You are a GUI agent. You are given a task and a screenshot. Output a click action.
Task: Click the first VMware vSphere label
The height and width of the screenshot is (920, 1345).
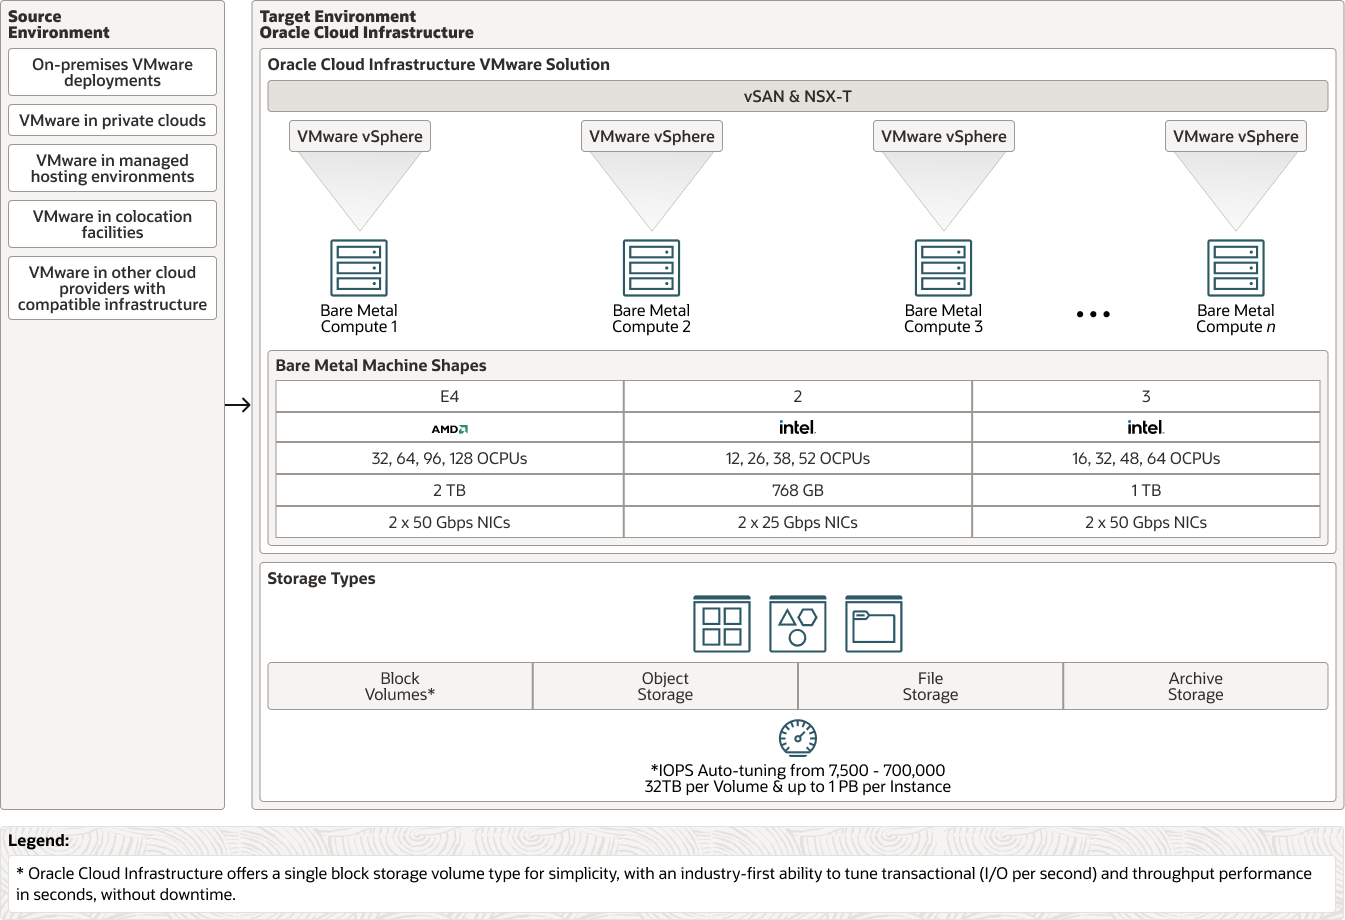click(x=360, y=136)
